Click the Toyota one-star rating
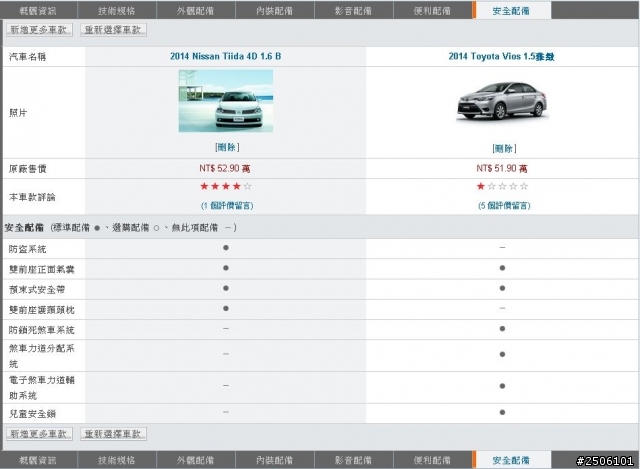The image size is (640, 469). [x=502, y=187]
